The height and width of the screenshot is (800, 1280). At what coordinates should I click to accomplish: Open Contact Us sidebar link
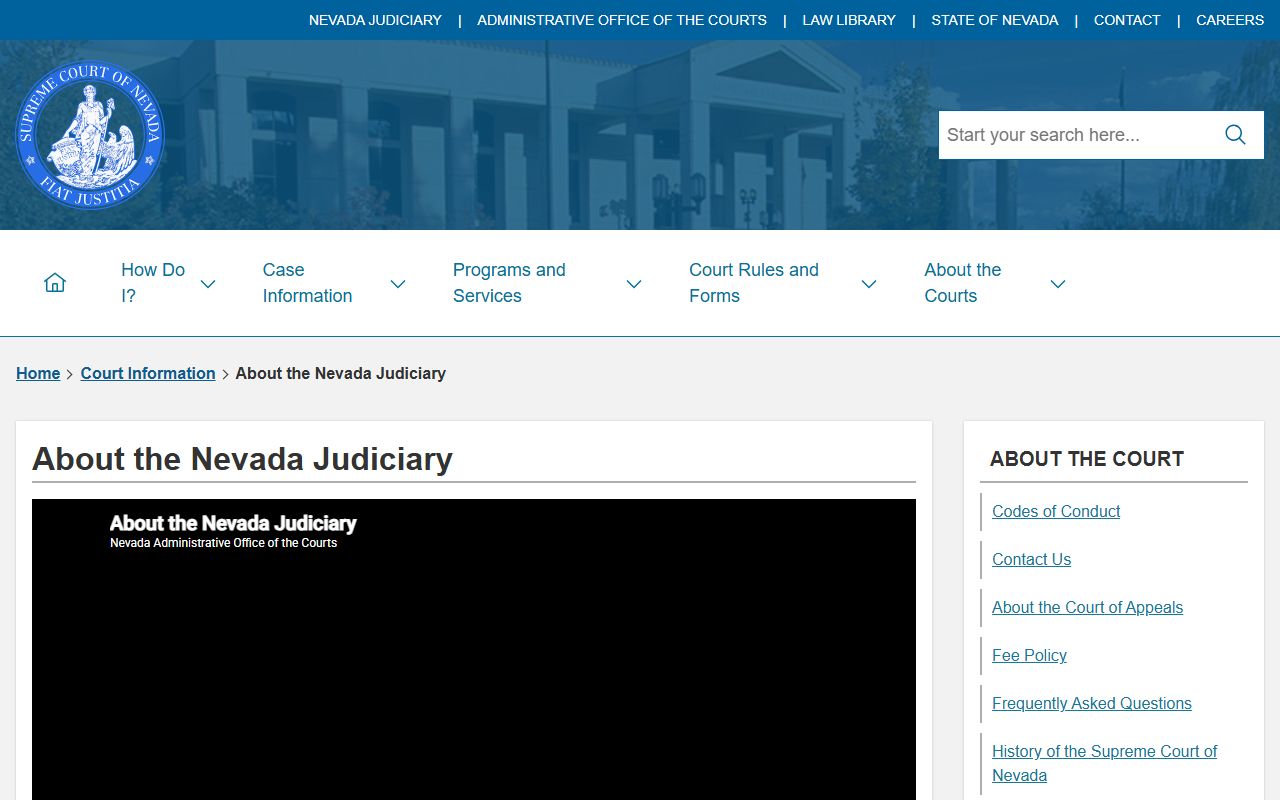[x=1031, y=559]
